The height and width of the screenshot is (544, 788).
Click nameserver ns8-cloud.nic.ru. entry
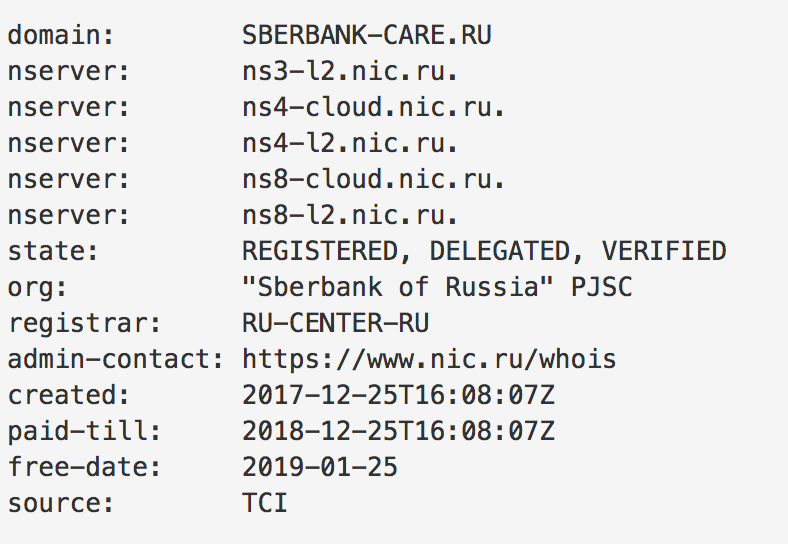point(373,179)
